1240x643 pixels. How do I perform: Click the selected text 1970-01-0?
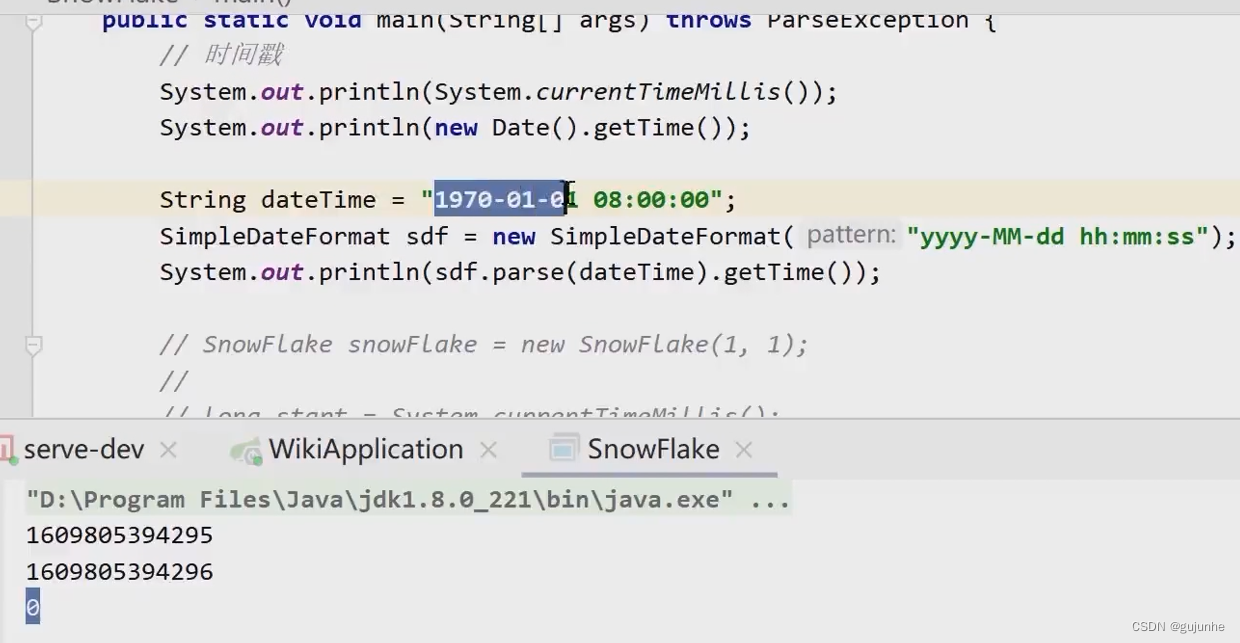click(x=500, y=199)
